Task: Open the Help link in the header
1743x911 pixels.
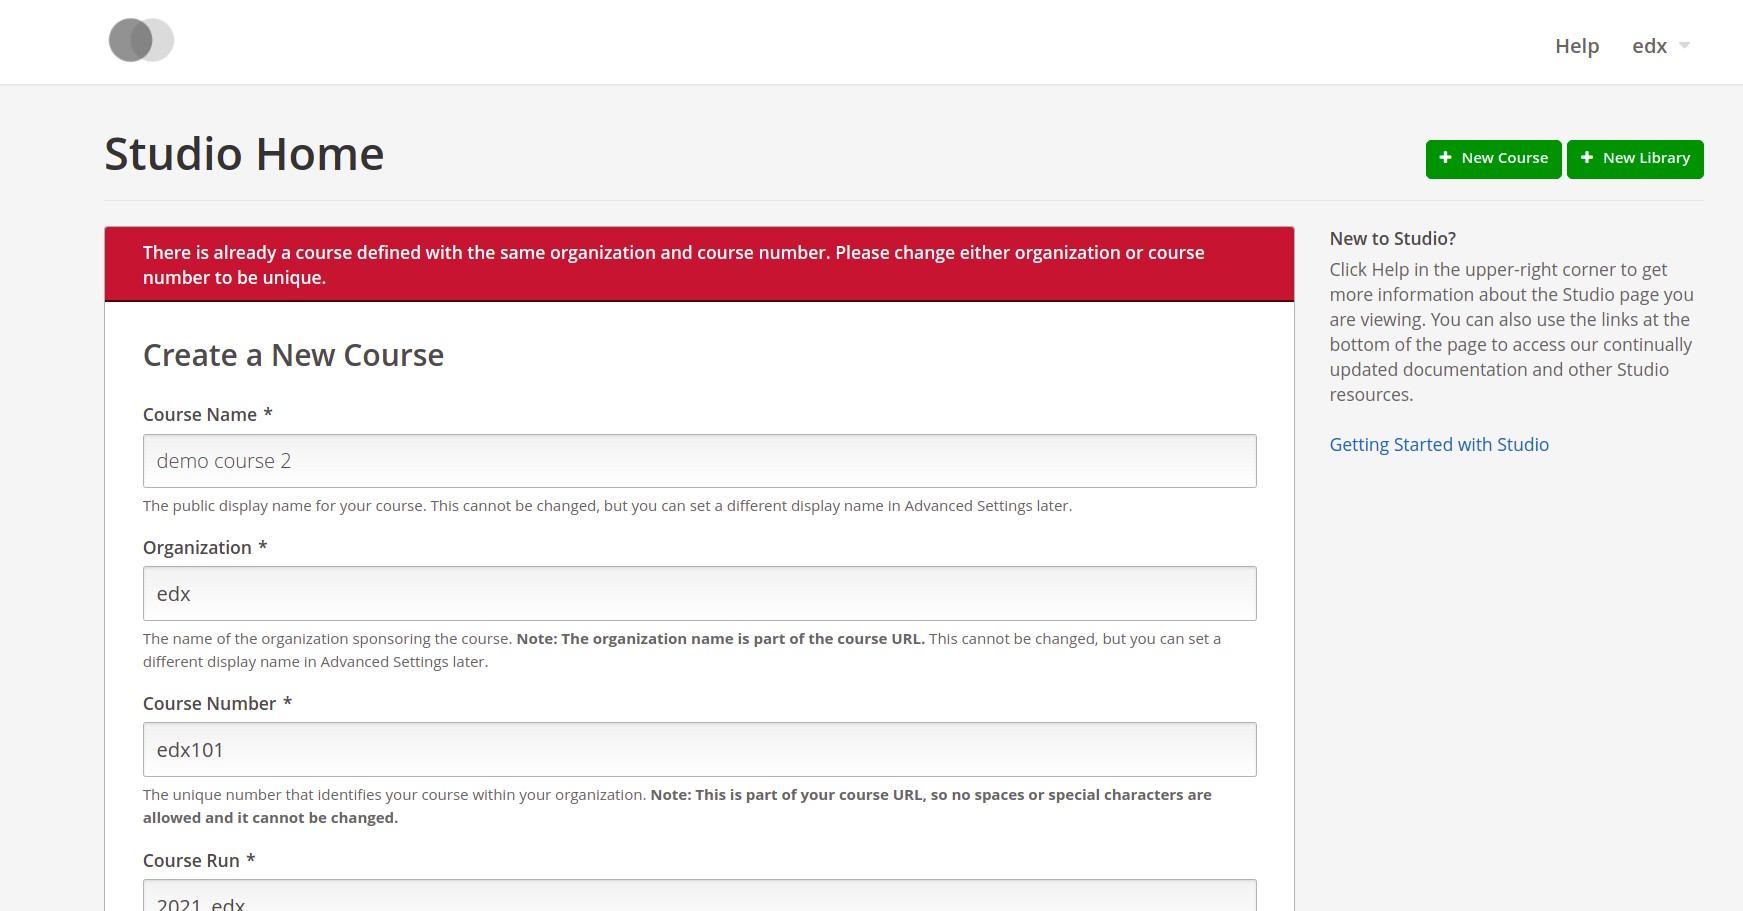Action: click(x=1577, y=46)
